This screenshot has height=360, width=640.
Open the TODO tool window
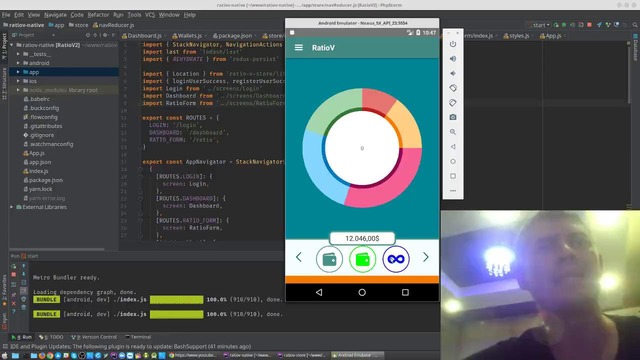tap(51, 337)
